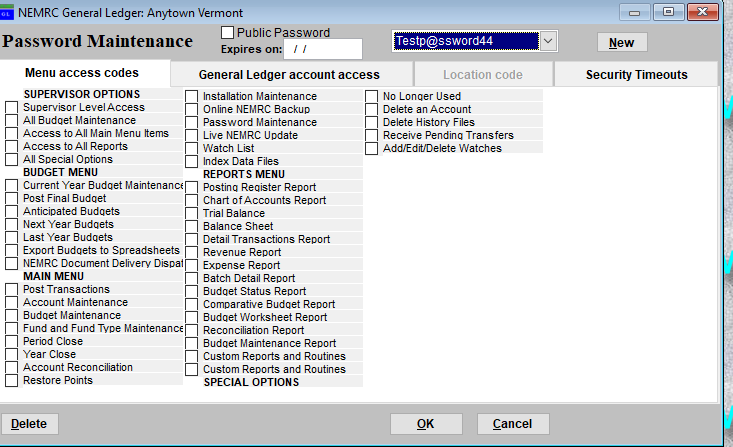
Task: Enable Account Maintenance checkbox
Action: [12, 303]
